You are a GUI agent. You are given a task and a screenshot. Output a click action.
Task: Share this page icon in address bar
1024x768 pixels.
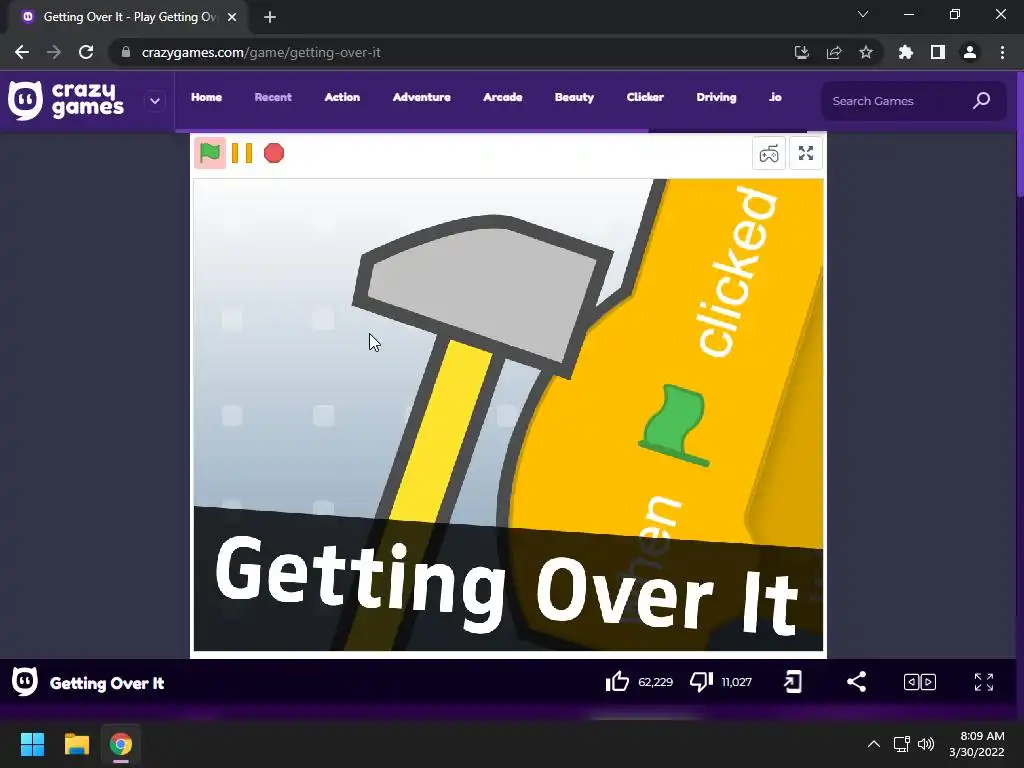(834, 52)
